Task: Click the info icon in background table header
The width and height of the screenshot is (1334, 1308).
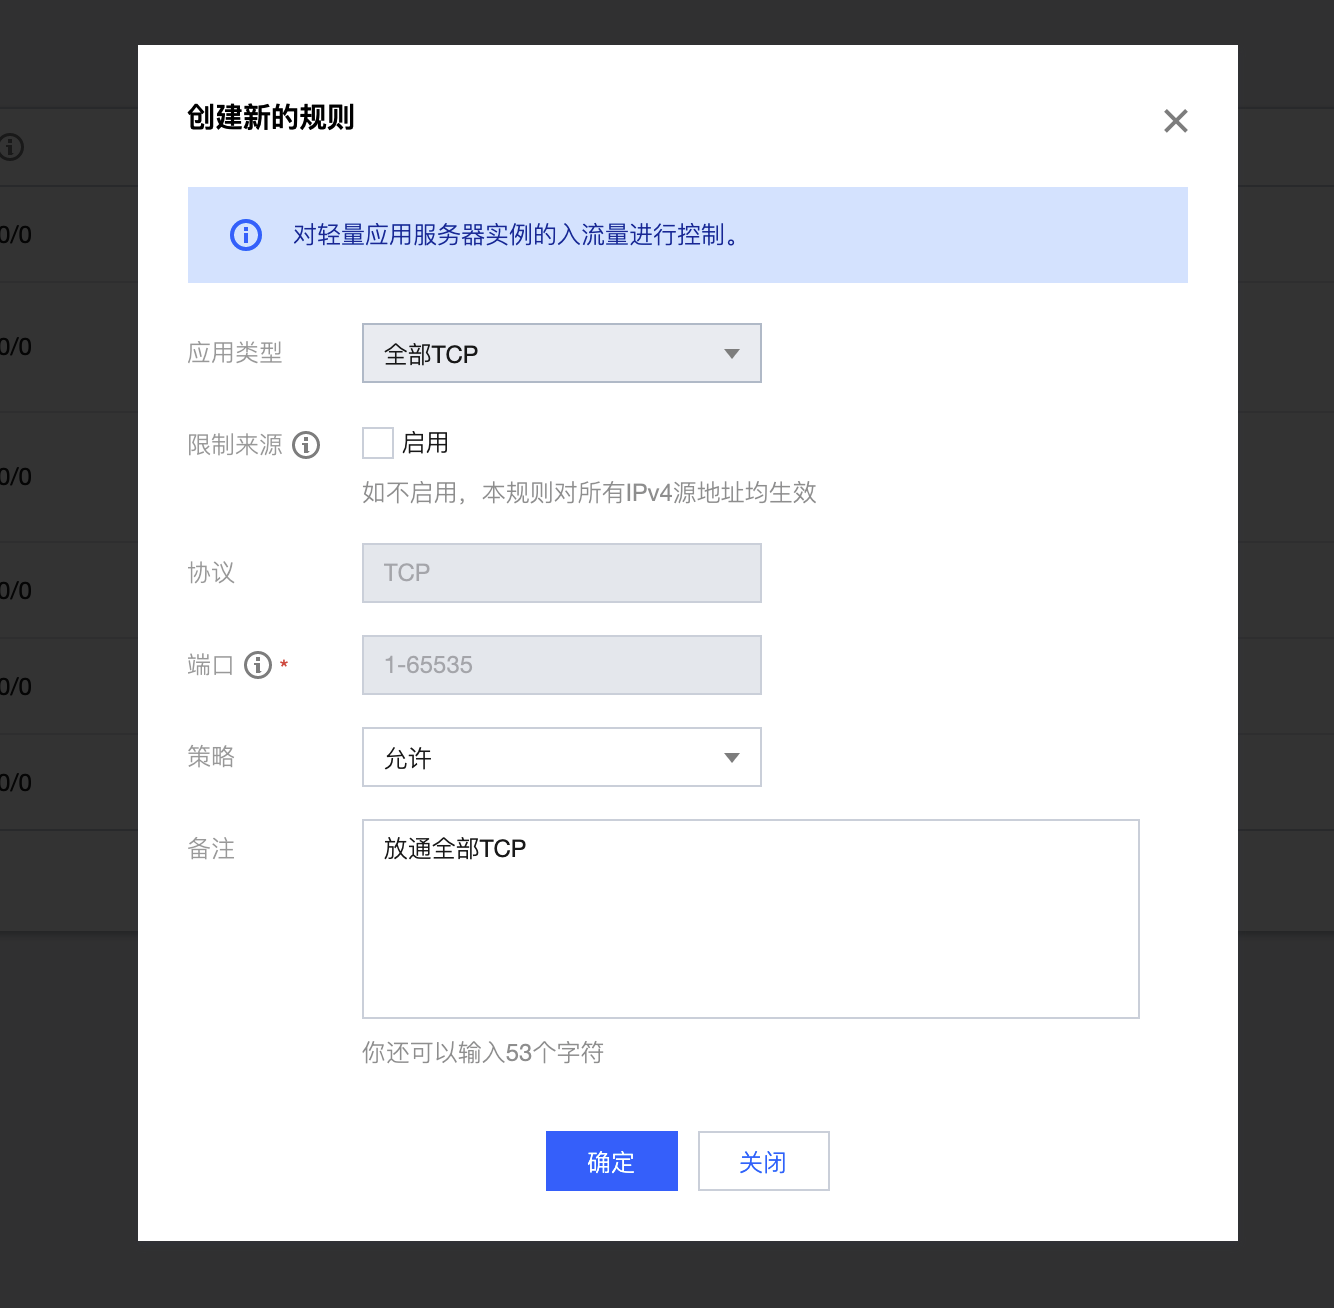Action: coord(10,147)
